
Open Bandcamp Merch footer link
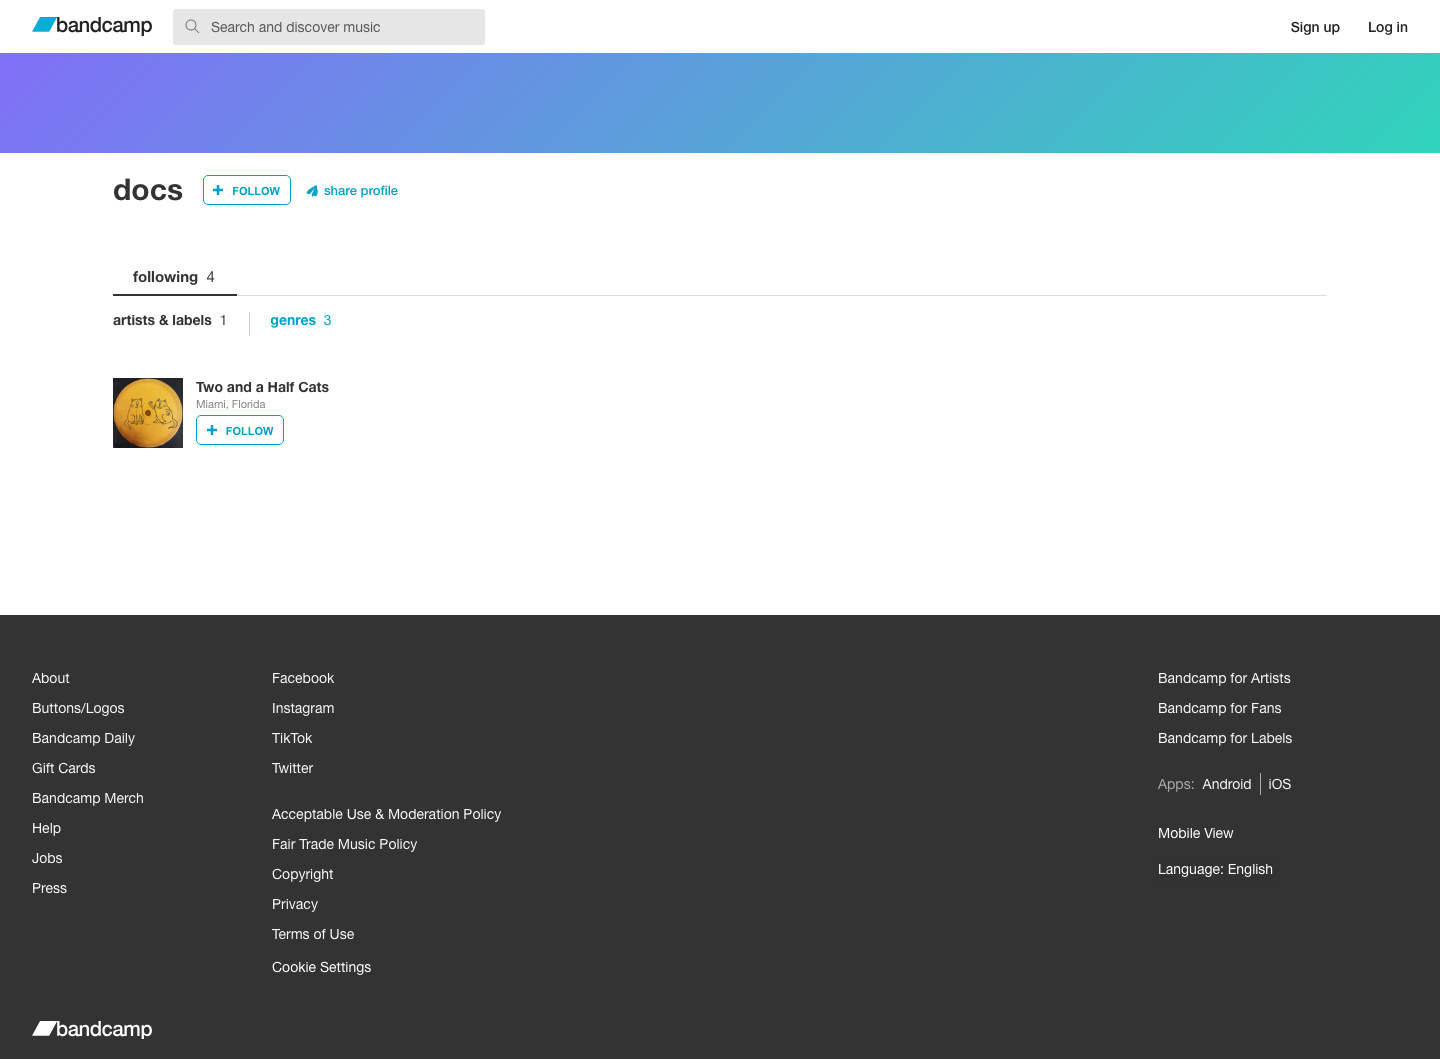pyautogui.click(x=88, y=798)
